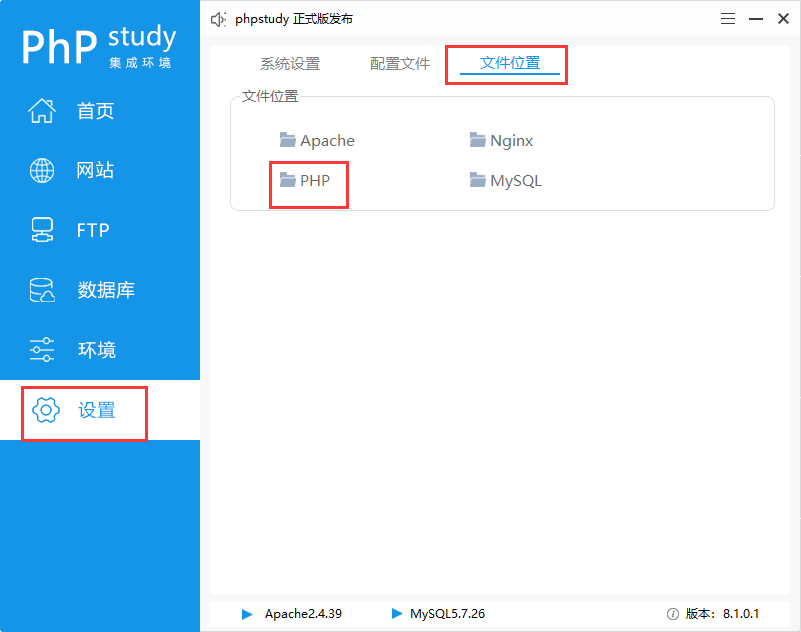Screen dimensions: 801x632
Task: Toggle the Apache2.4.39 service indicator
Action: tap(247, 614)
